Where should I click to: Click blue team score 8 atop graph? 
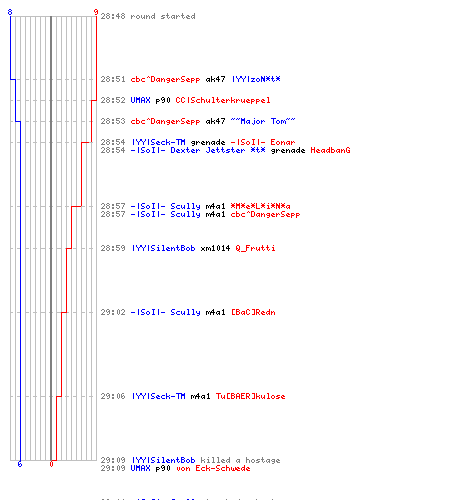(x=10, y=12)
